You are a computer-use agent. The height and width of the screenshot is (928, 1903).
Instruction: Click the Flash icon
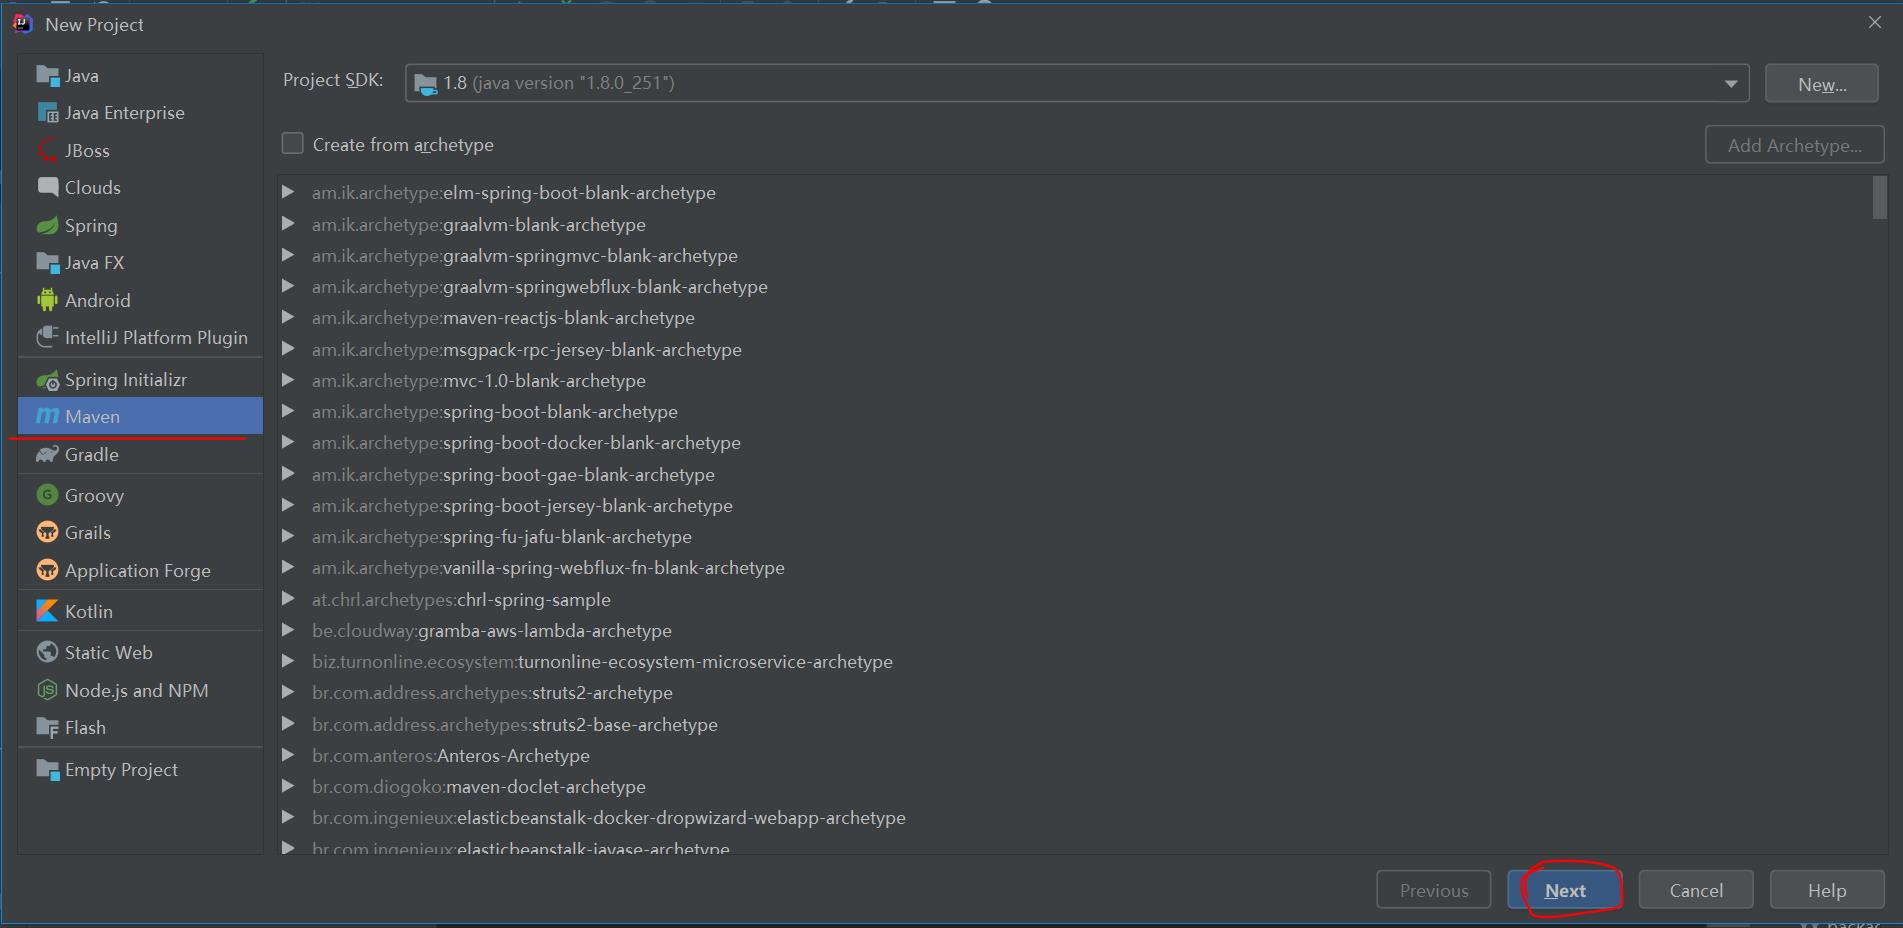pyautogui.click(x=47, y=728)
